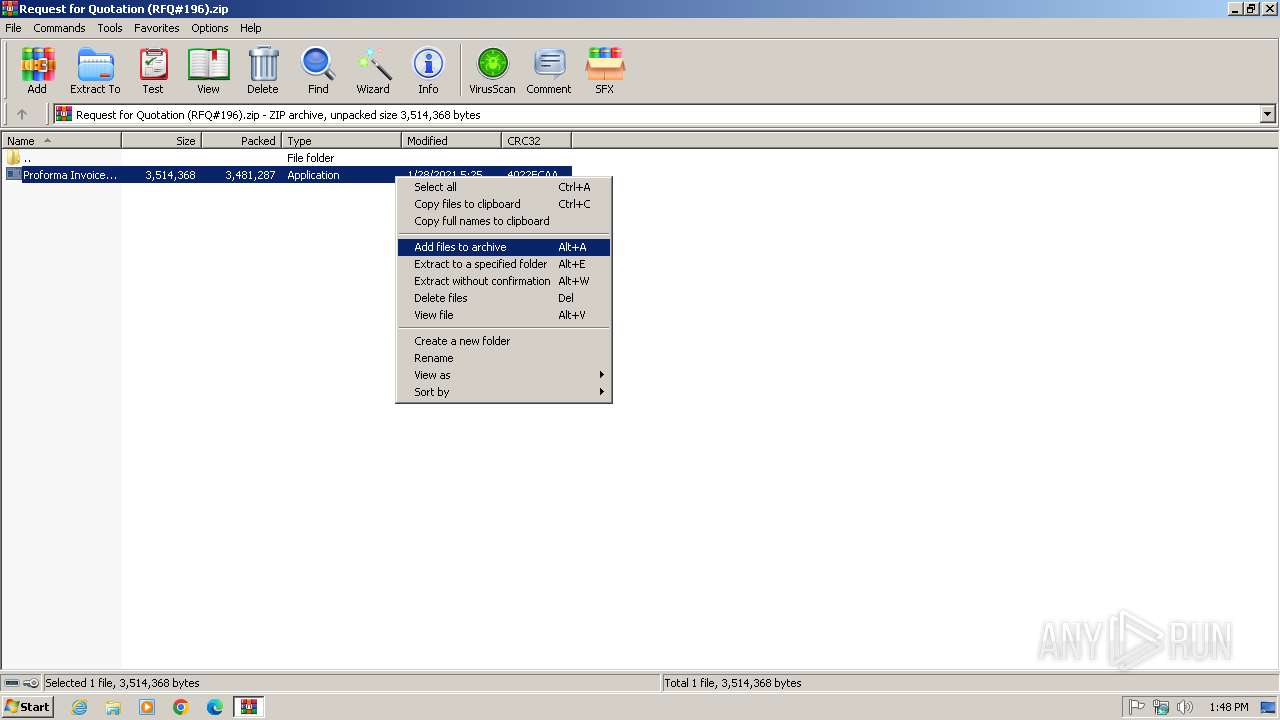Choose View file in context menu
The width and height of the screenshot is (1280, 720).
click(504, 315)
